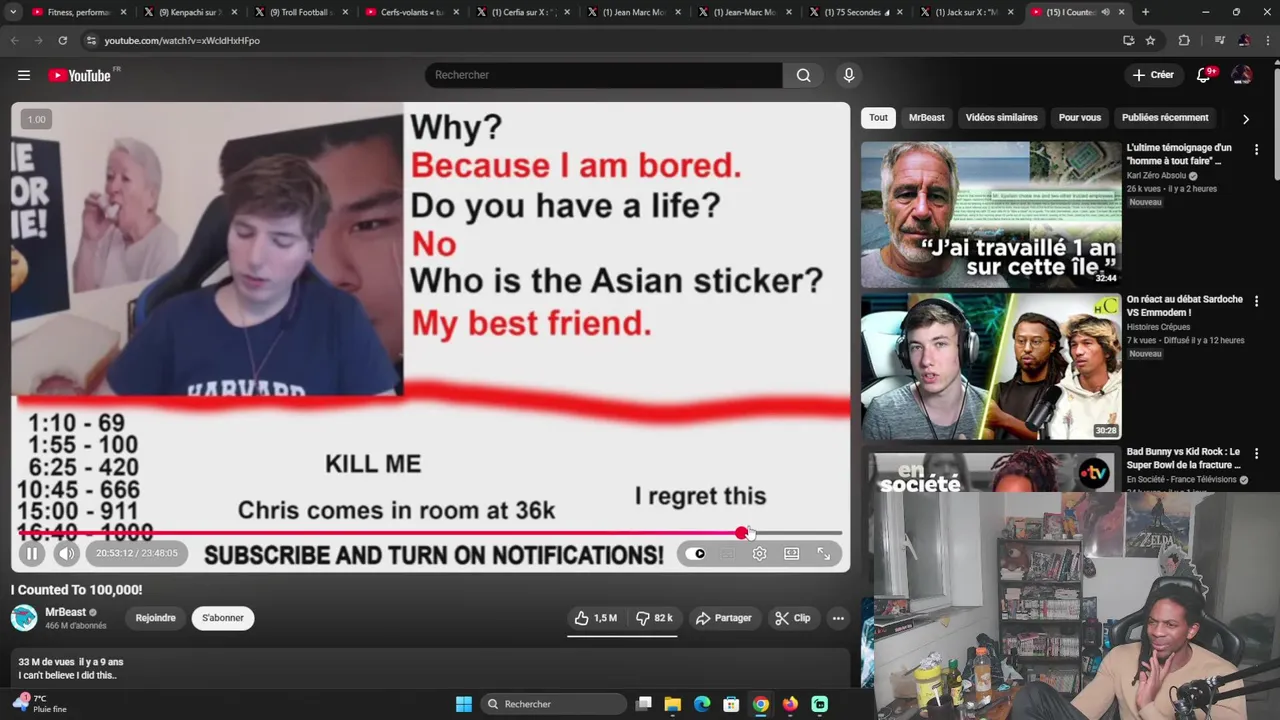Open the Sardoche debate video thumbnail
This screenshot has width=1280, height=720.
(991, 367)
